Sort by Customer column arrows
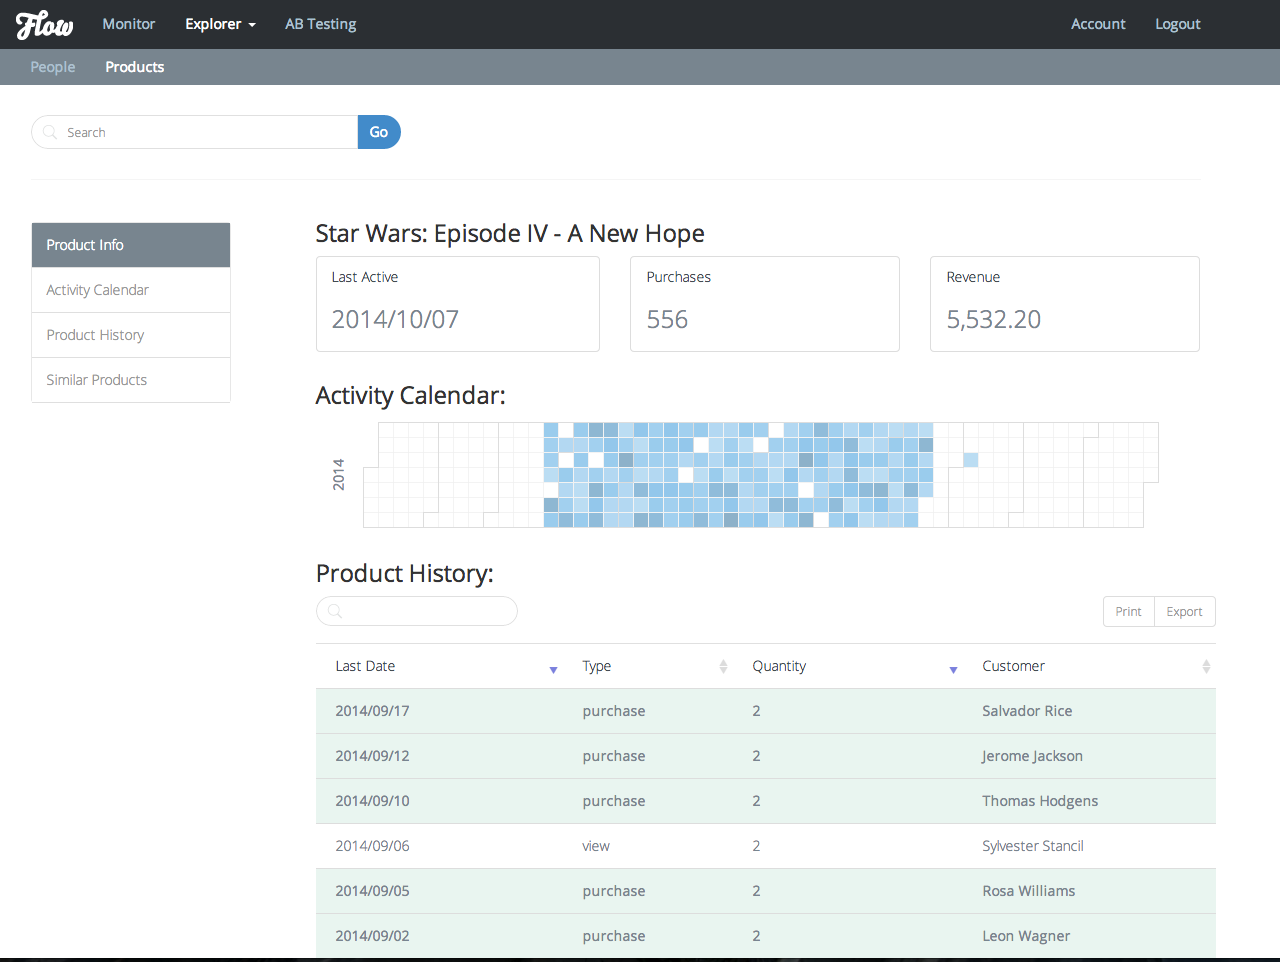This screenshot has height=962, width=1280. tap(1206, 666)
